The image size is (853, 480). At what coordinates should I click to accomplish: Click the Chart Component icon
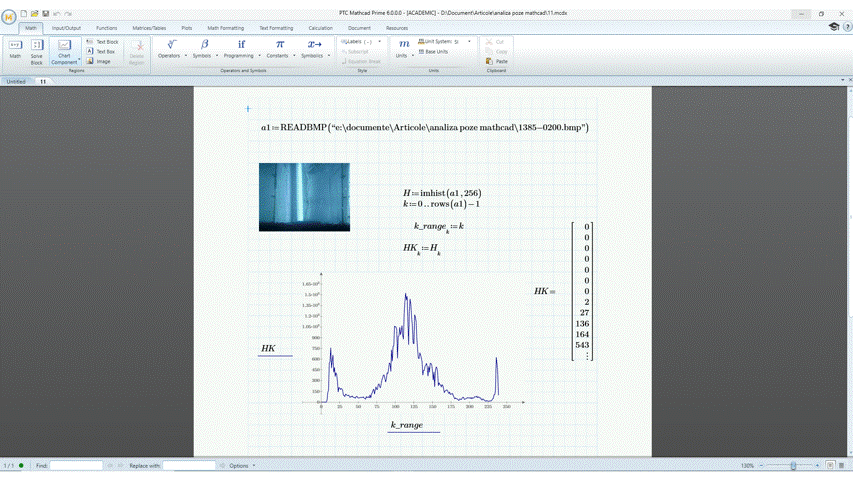(x=64, y=50)
